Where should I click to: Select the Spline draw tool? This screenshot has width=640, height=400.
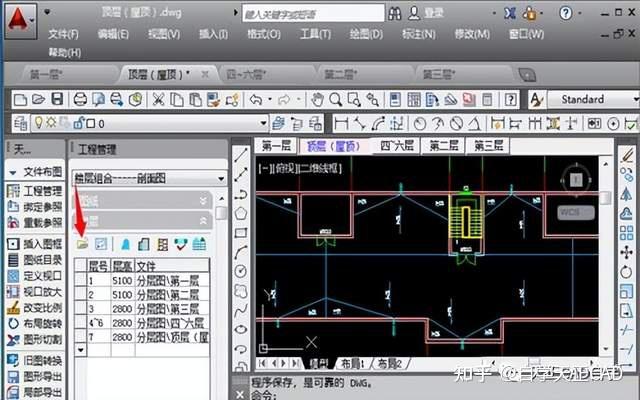pos(241,310)
